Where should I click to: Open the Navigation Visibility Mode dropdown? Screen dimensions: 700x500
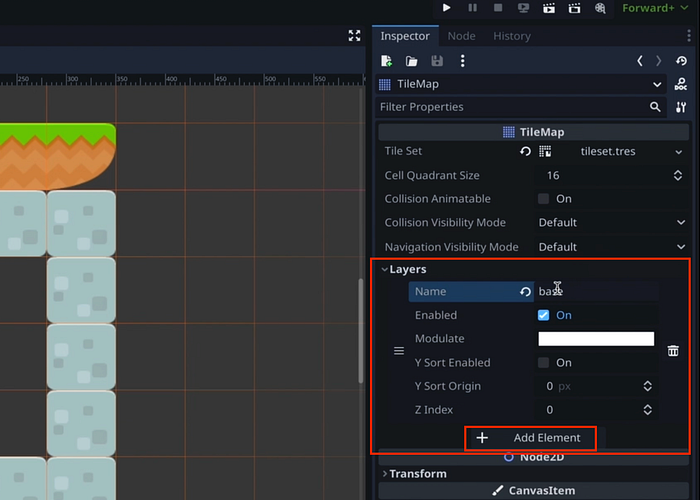pos(611,247)
